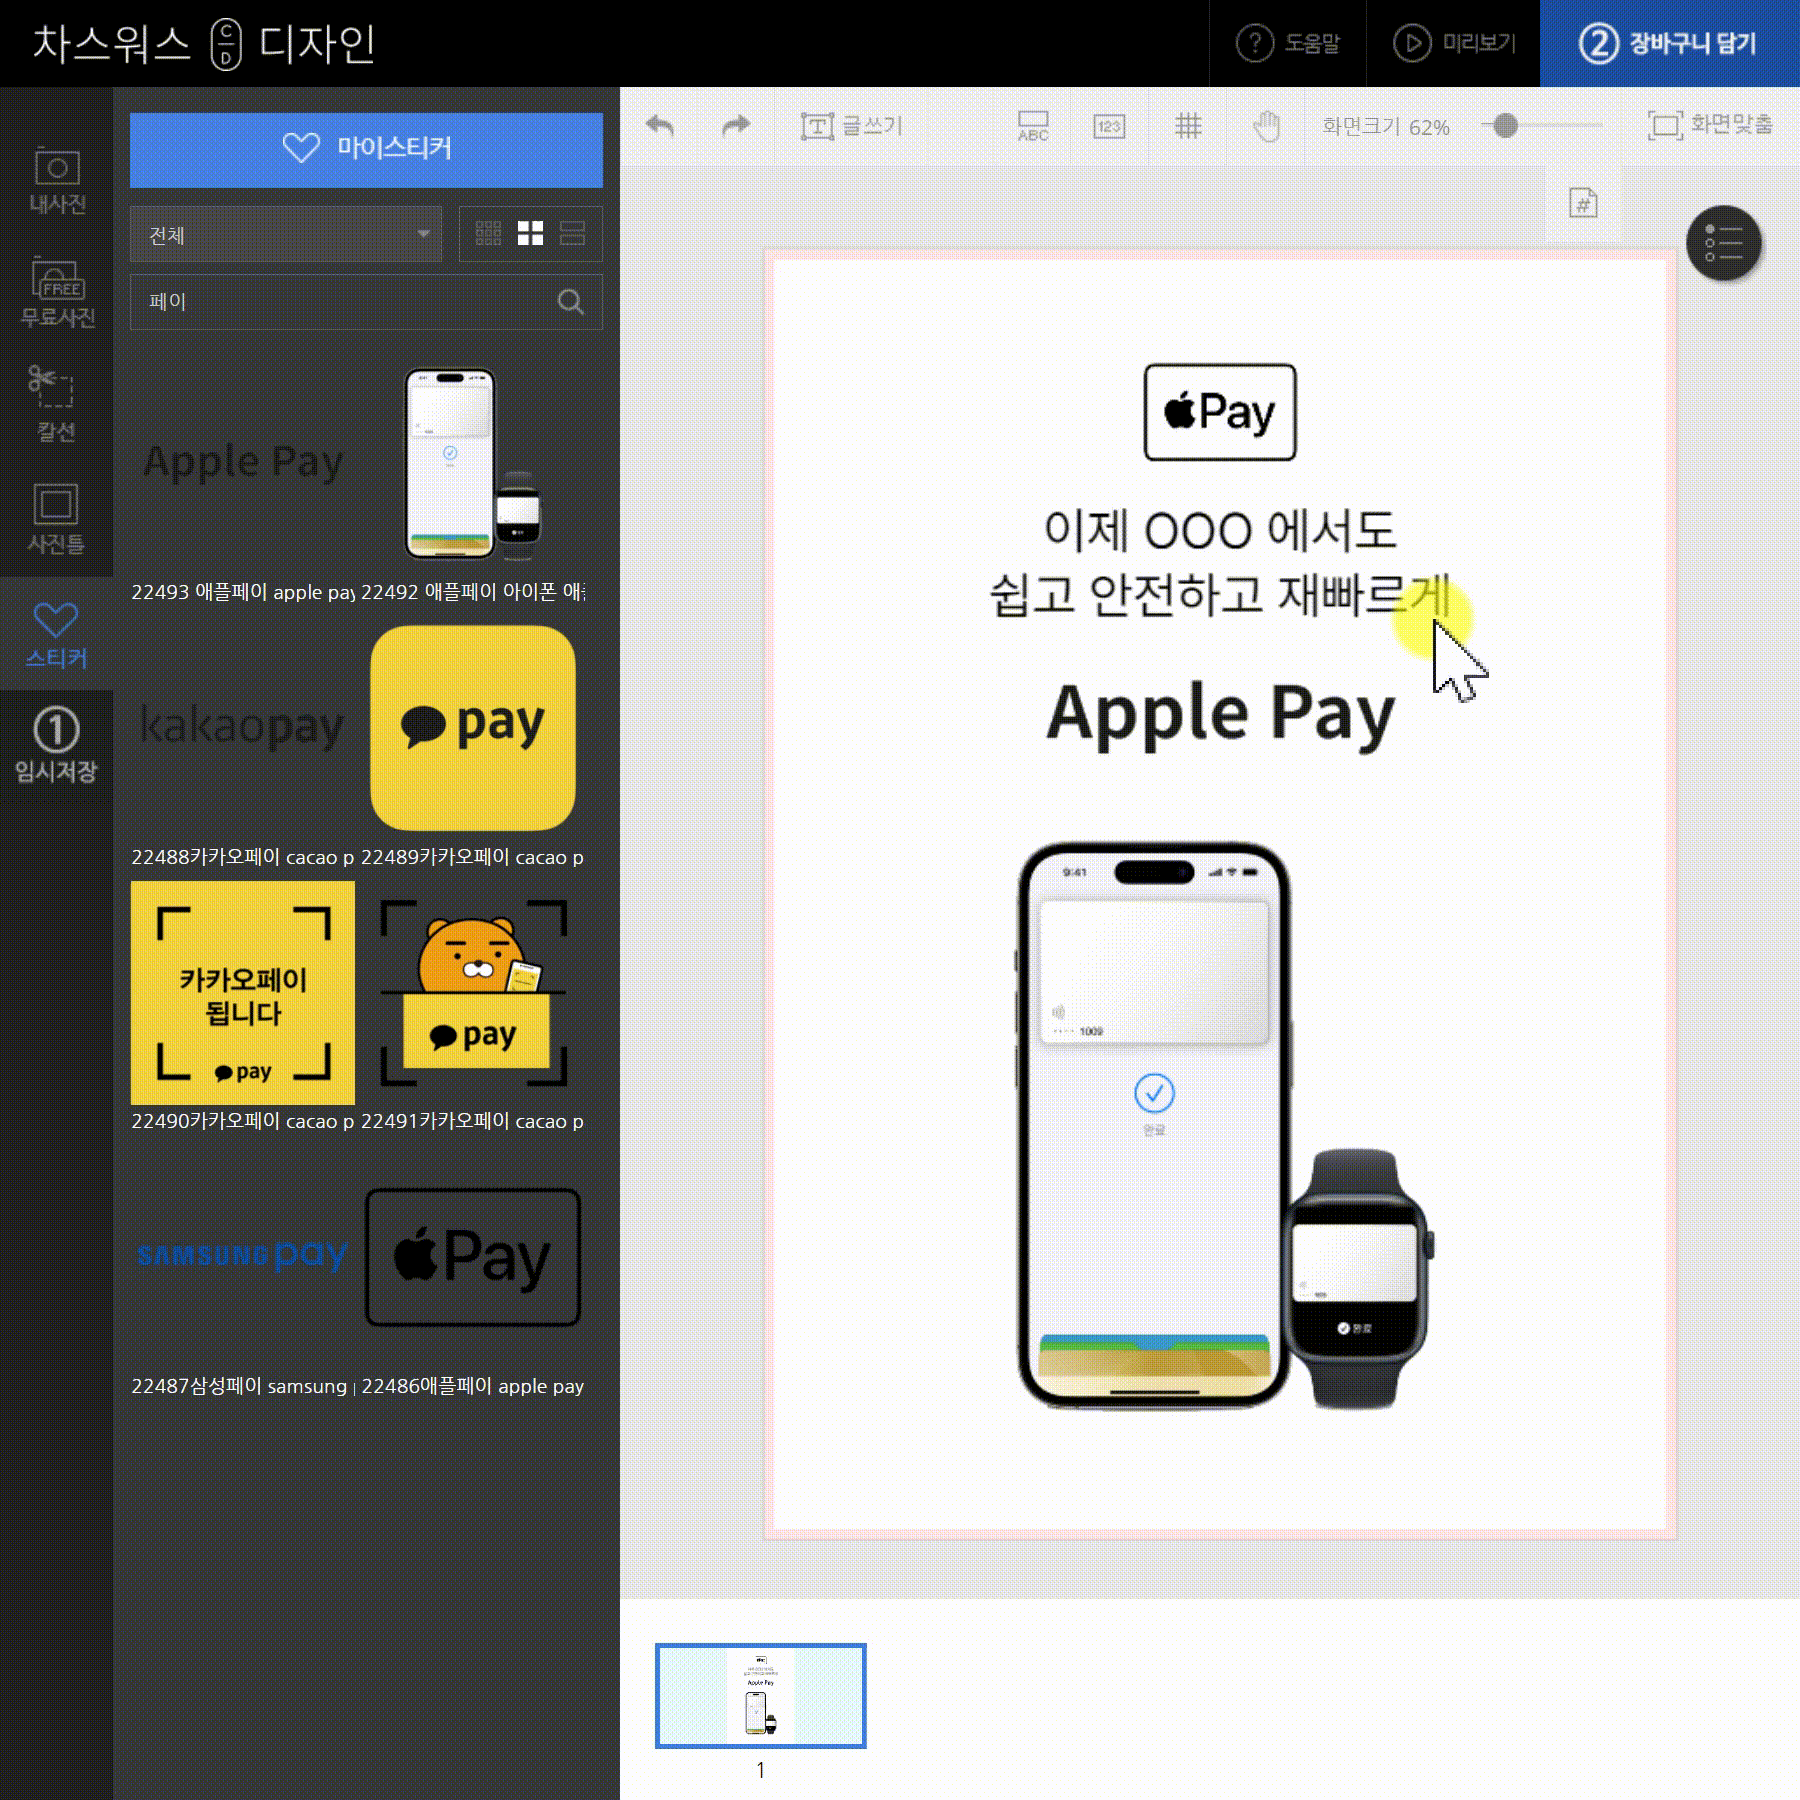Click the search magnifier icon

(570, 302)
